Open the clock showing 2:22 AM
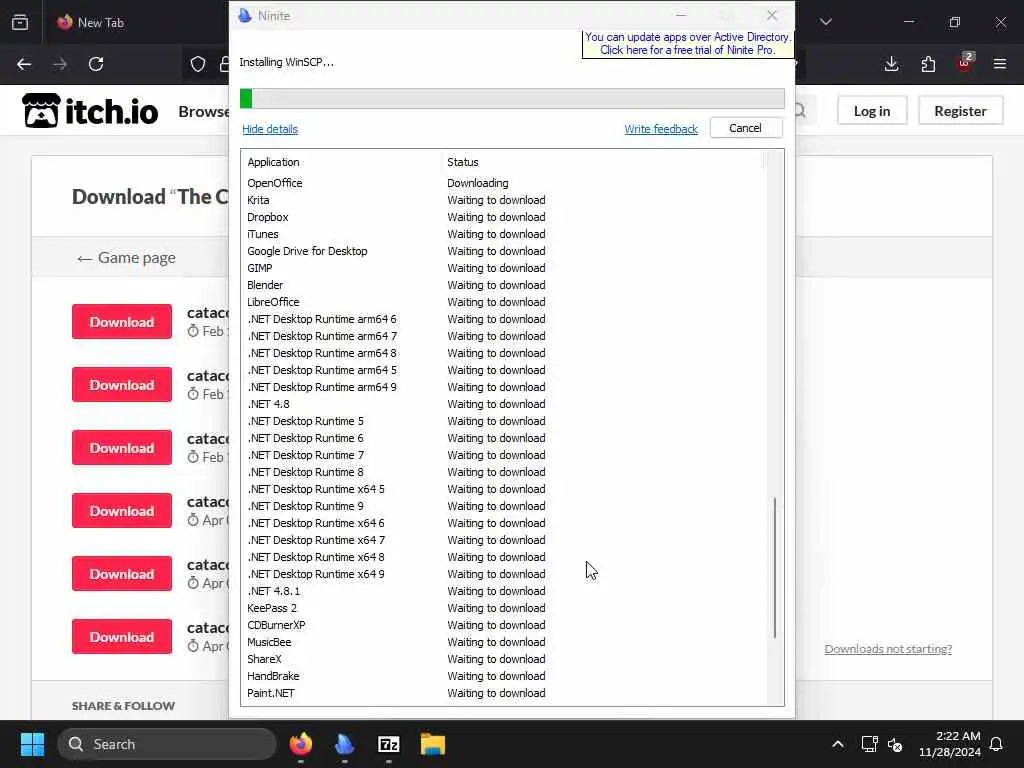 [950, 744]
